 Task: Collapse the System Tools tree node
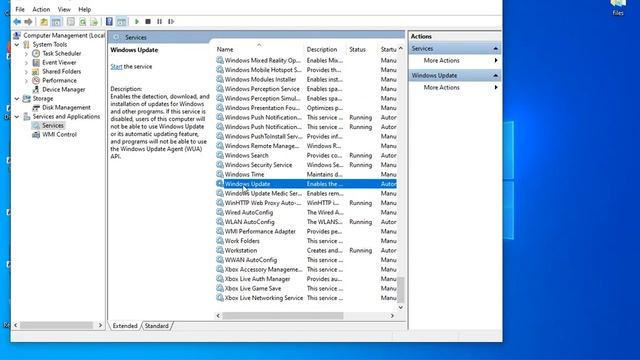click(x=17, y=44)
